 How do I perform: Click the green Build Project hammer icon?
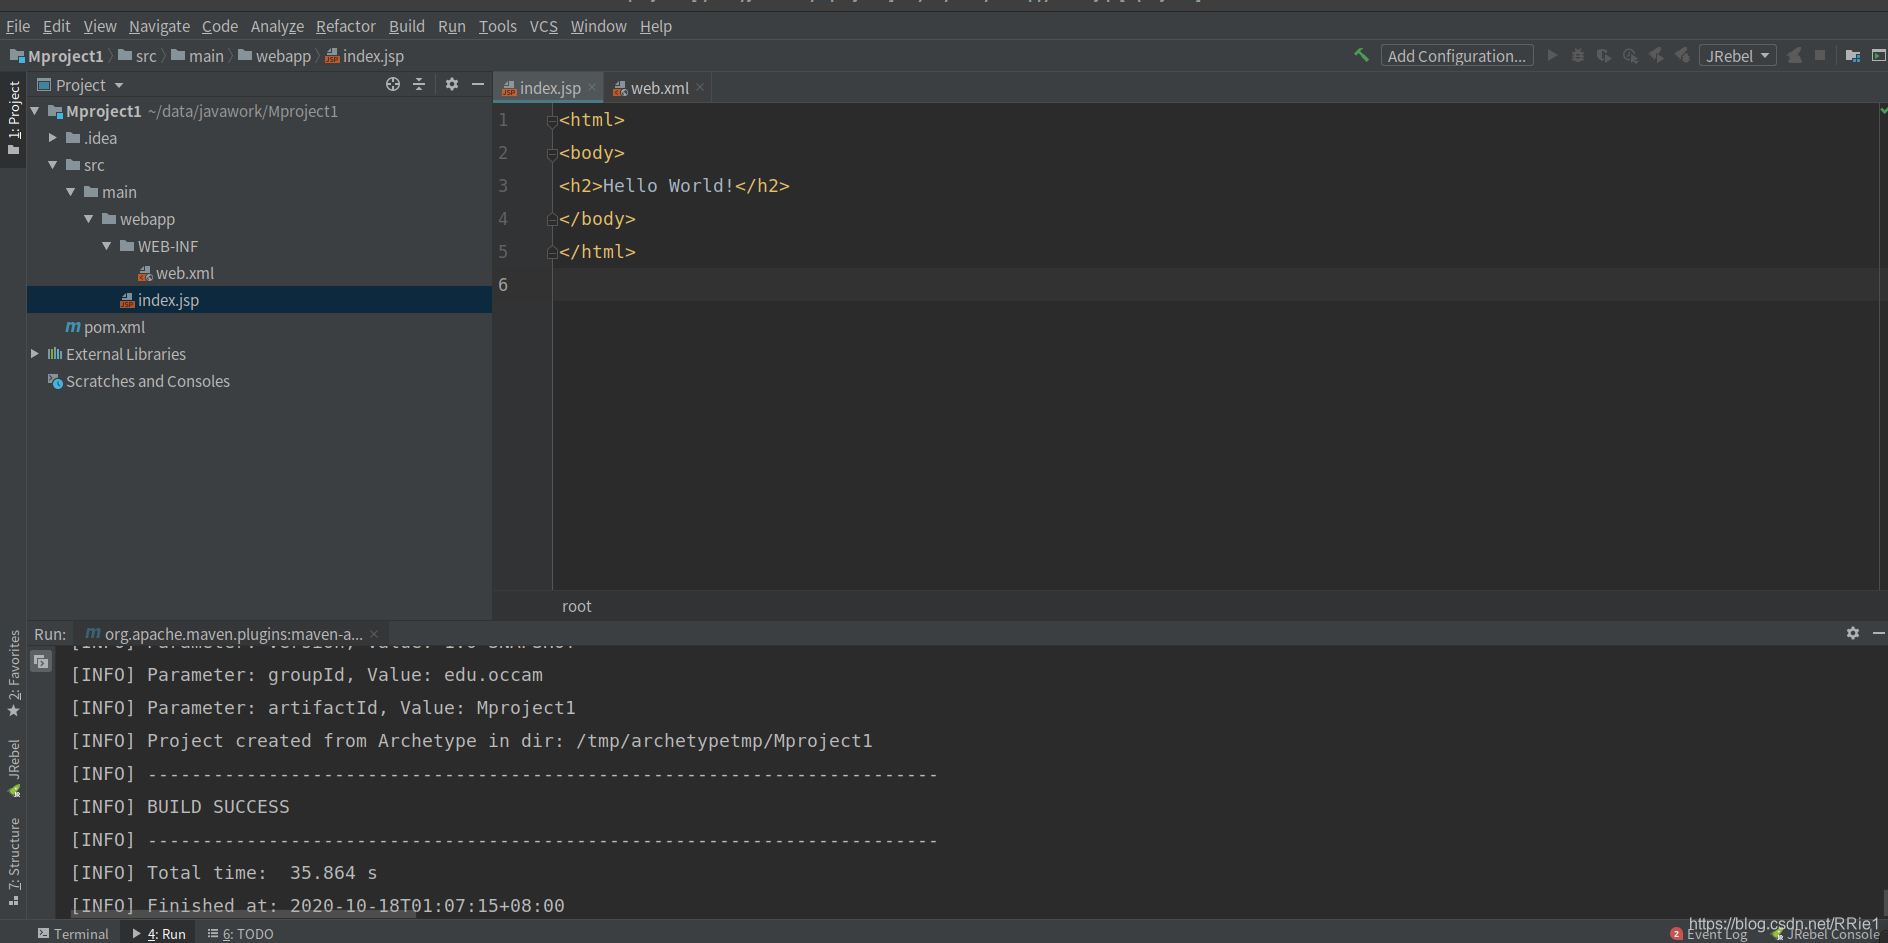[1361, 56]
